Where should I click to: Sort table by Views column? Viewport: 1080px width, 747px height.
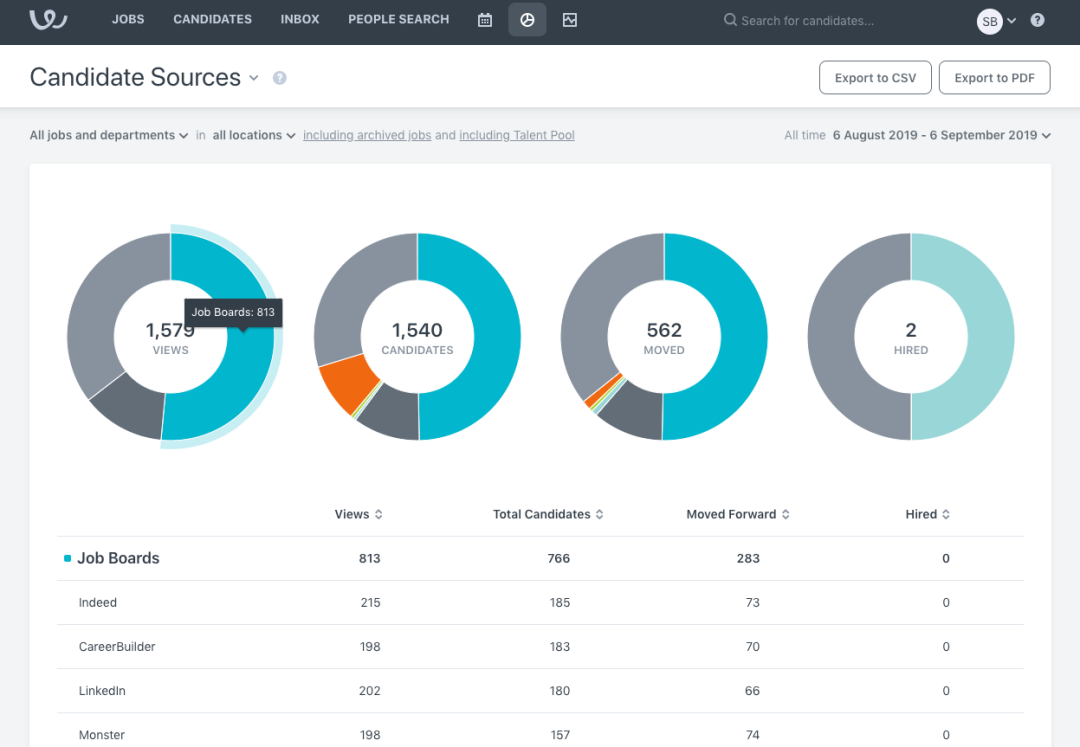(358, 514)
